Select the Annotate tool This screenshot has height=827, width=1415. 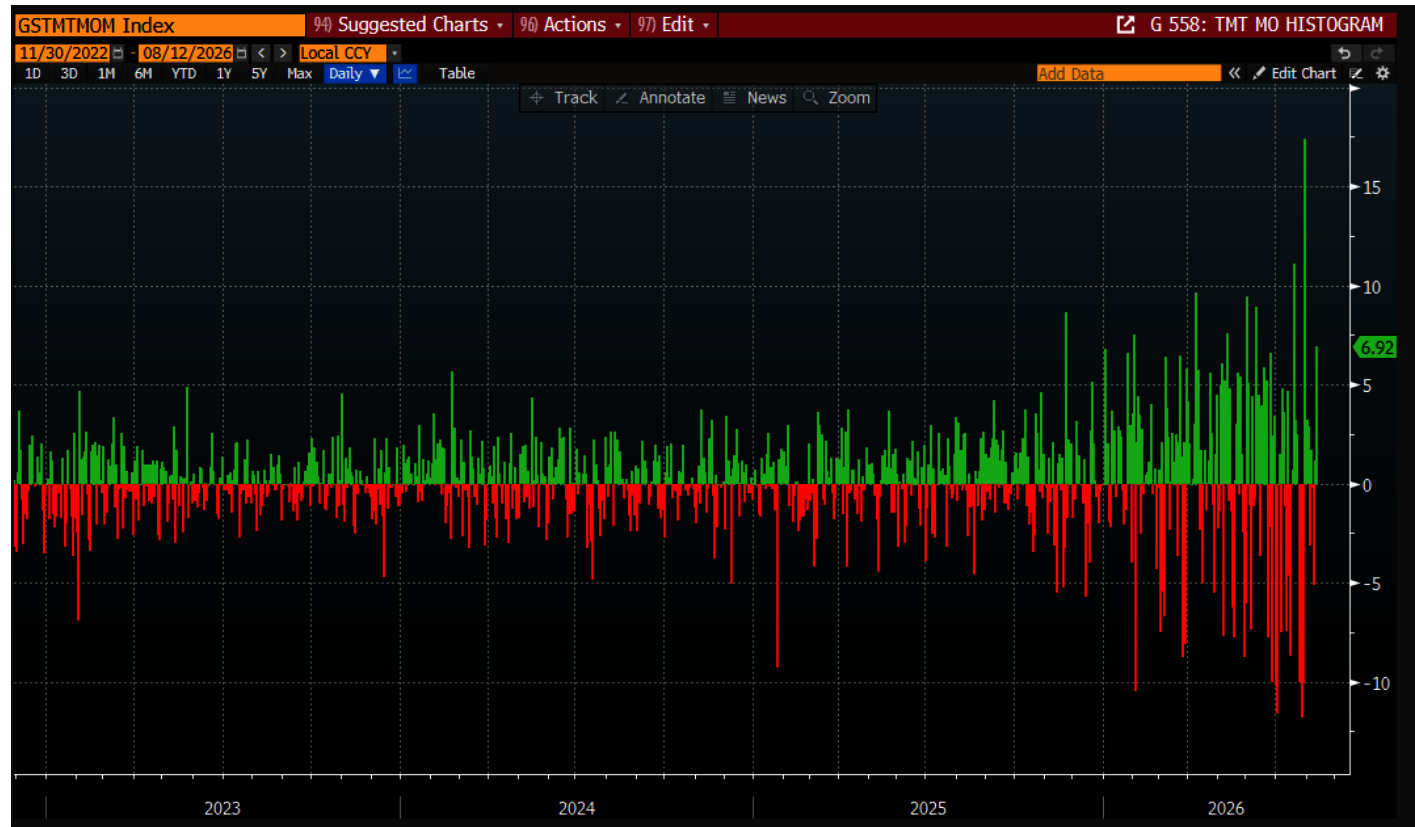660,98
